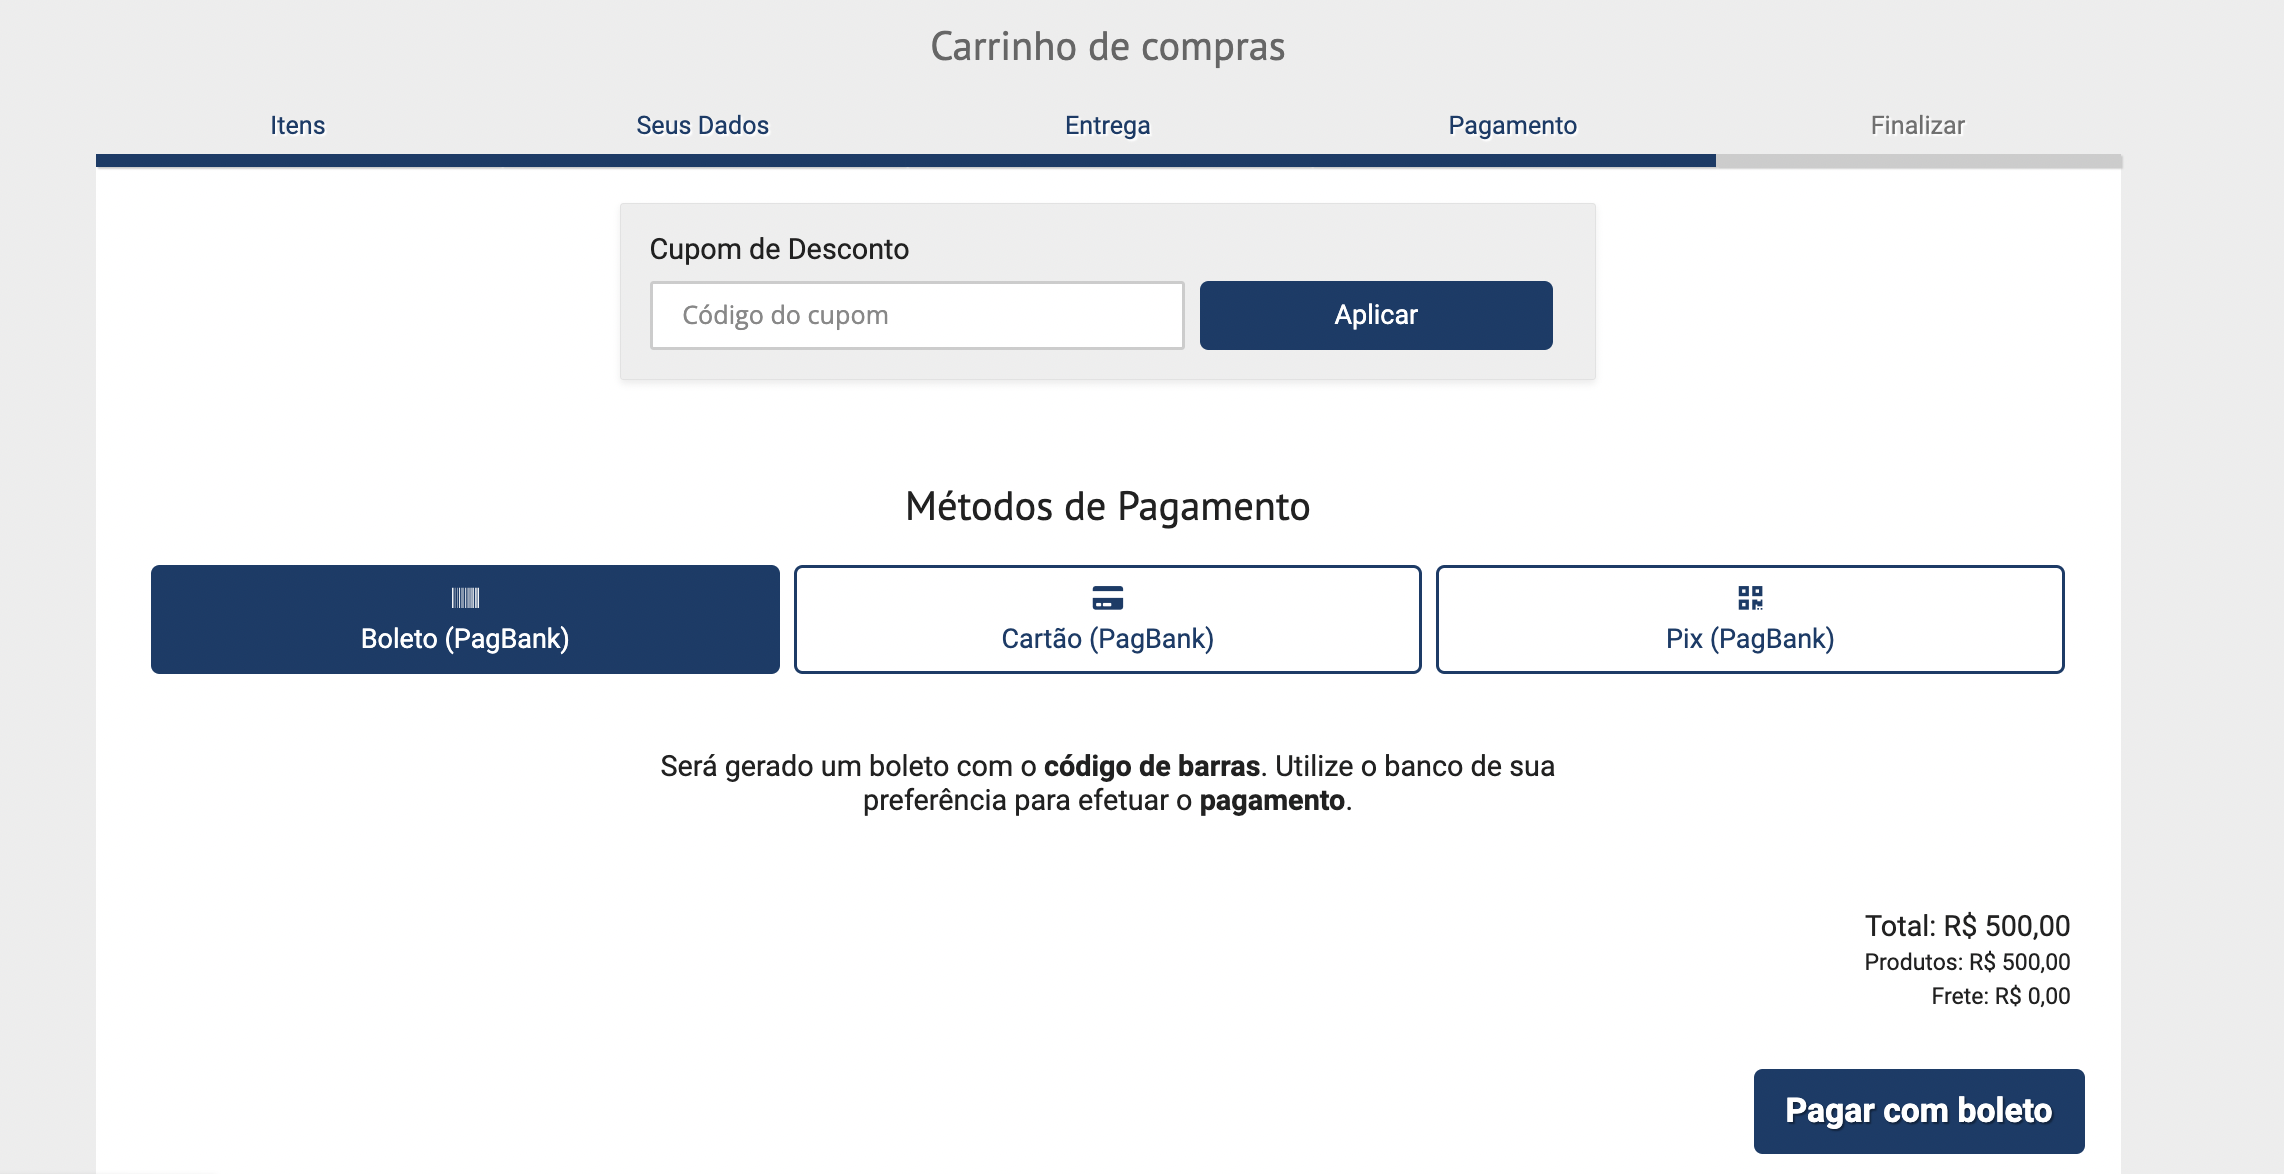The image size is (2284, 1174).
Task: Click the Métodos de Pagamento heading
Action: click(x=1107, y=507)
